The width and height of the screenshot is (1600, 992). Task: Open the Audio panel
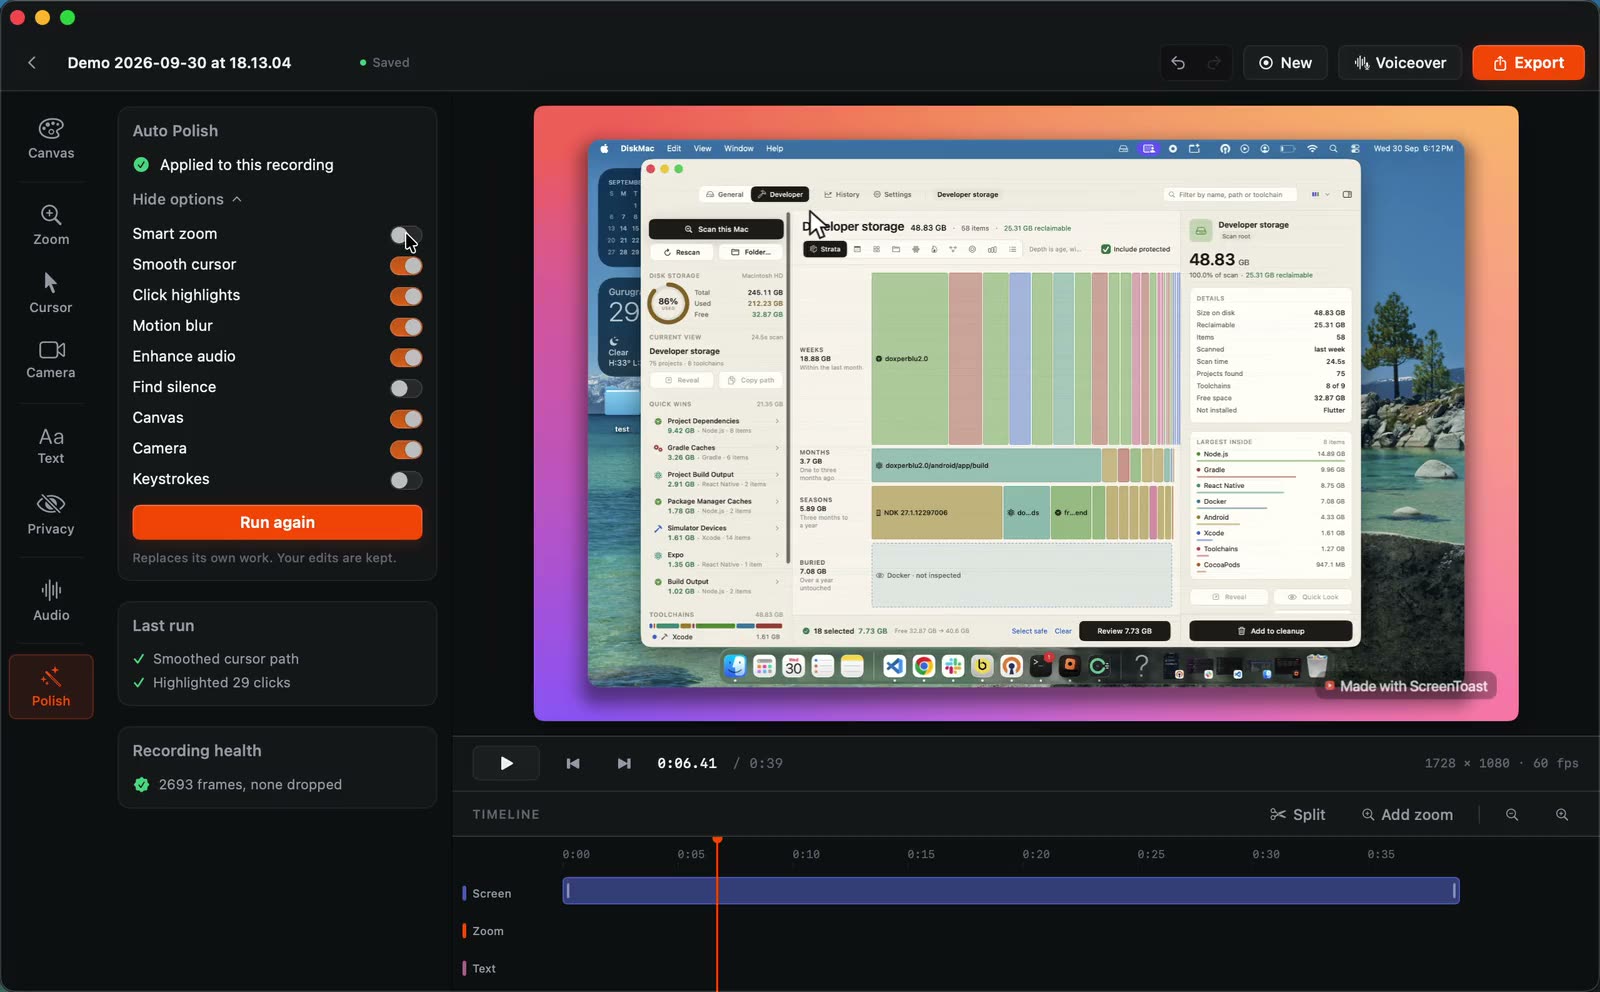pos(51,601)
